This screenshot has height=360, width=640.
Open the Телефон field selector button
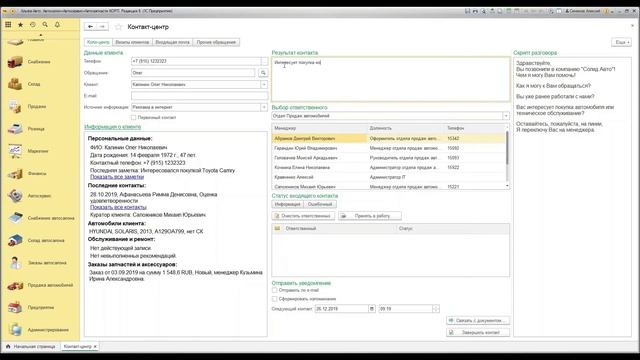coord(264,61)
